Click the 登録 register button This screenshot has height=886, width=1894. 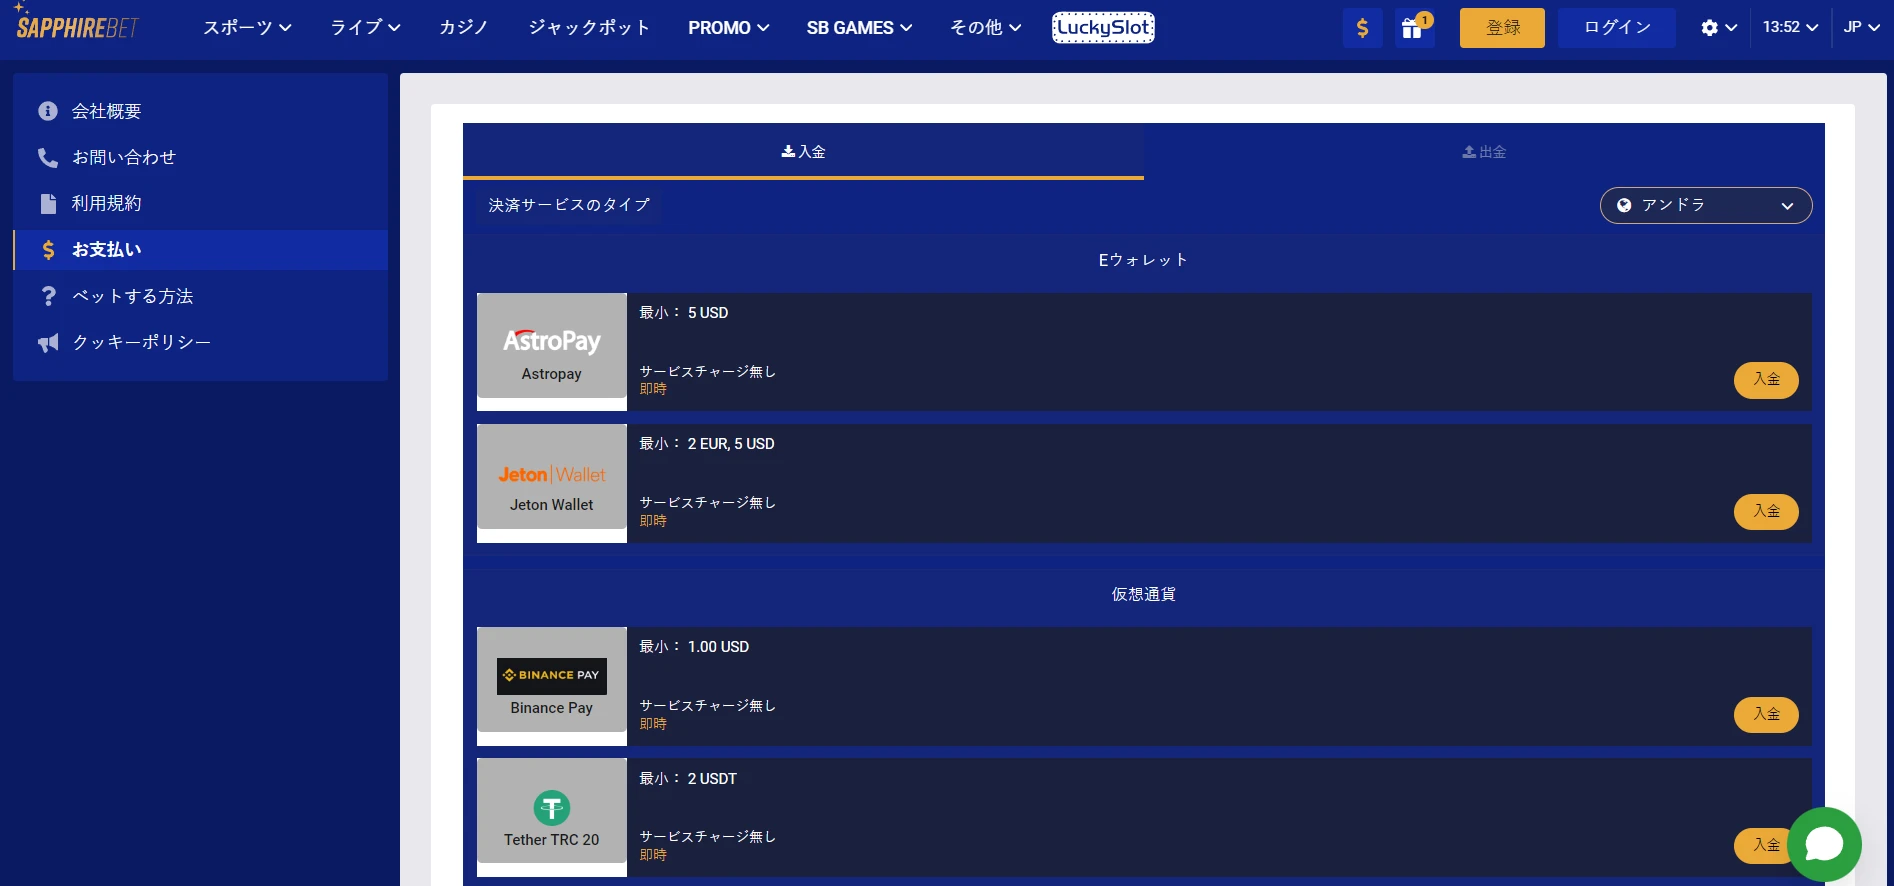tap(1502, 28)
